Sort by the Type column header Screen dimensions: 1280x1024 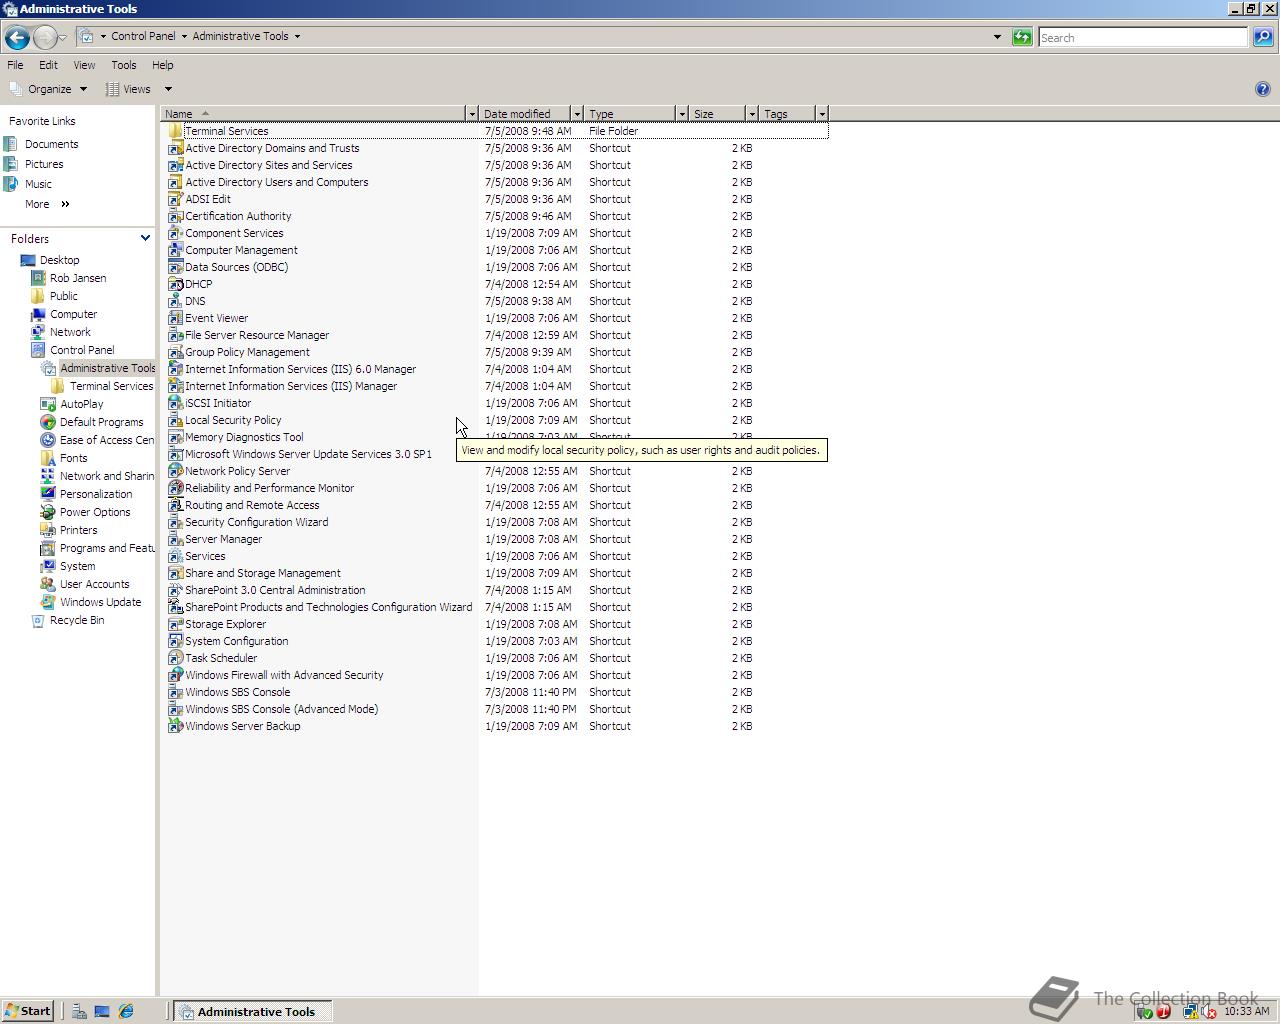click(631, 114)
